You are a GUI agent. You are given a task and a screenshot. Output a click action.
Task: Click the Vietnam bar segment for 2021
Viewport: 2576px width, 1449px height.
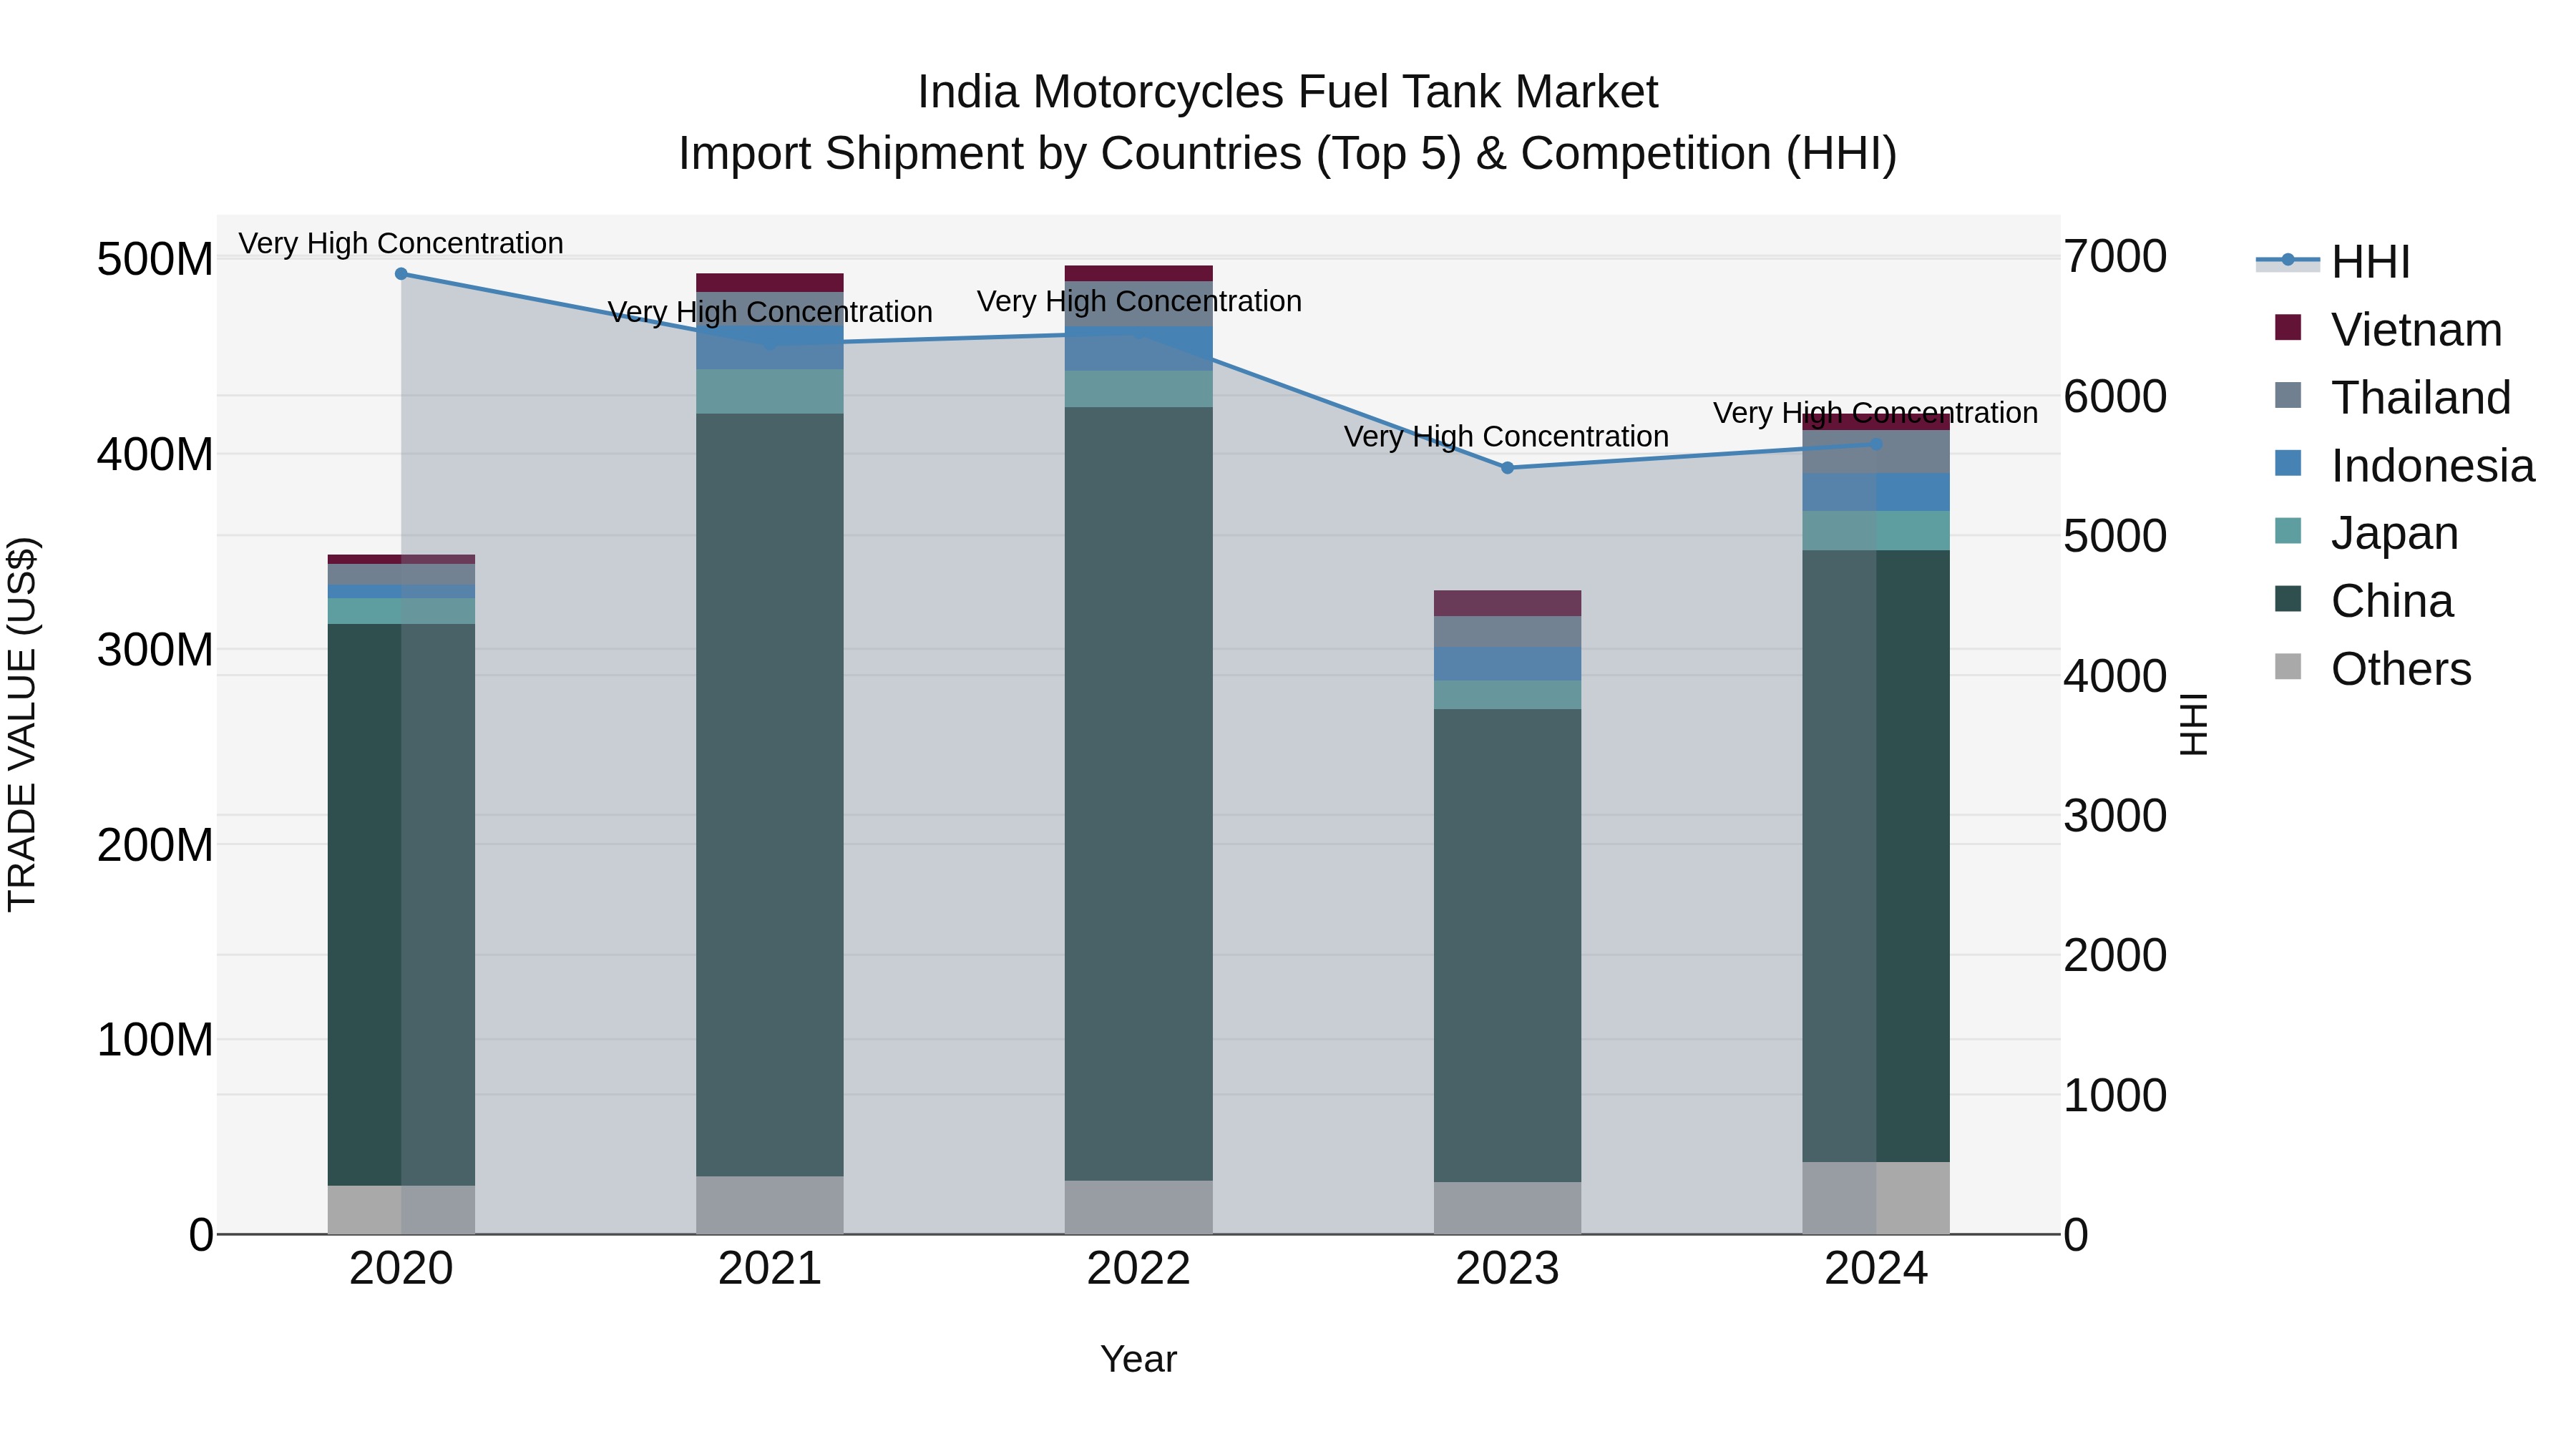tap(770, 282)
